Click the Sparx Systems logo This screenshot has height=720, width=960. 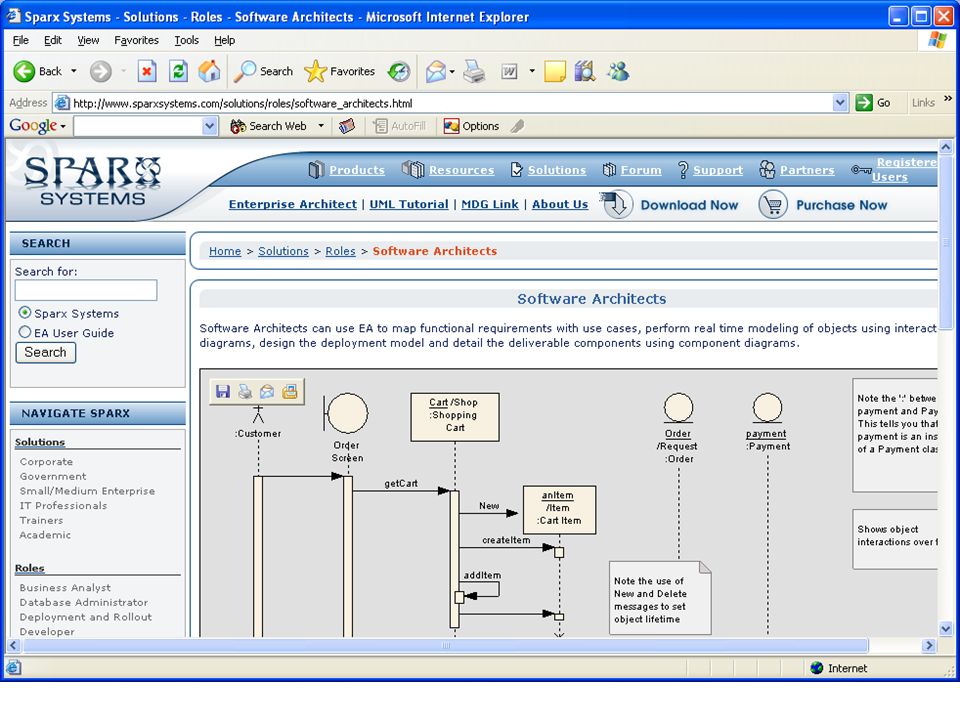point(92,181)
